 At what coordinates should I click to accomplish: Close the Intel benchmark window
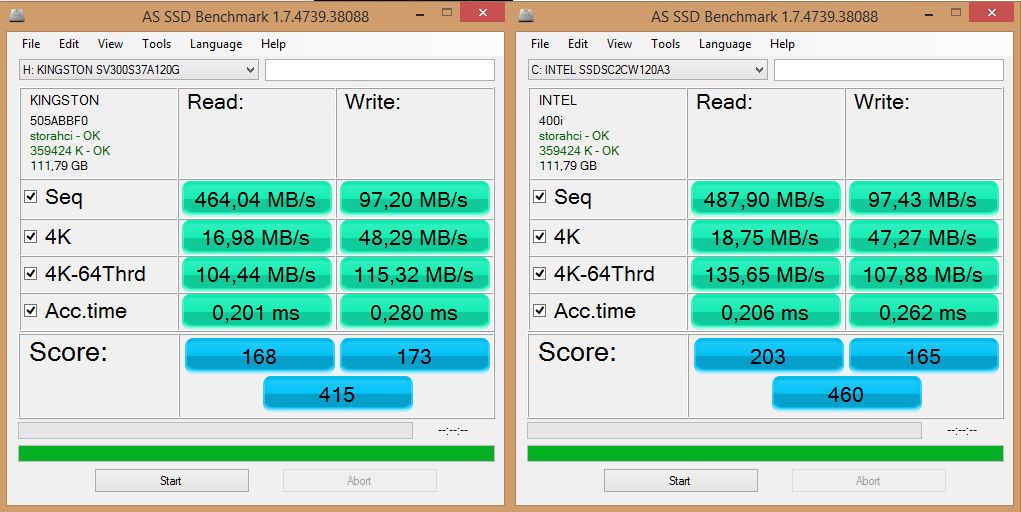pyautogui.click(x=991, y=12)
